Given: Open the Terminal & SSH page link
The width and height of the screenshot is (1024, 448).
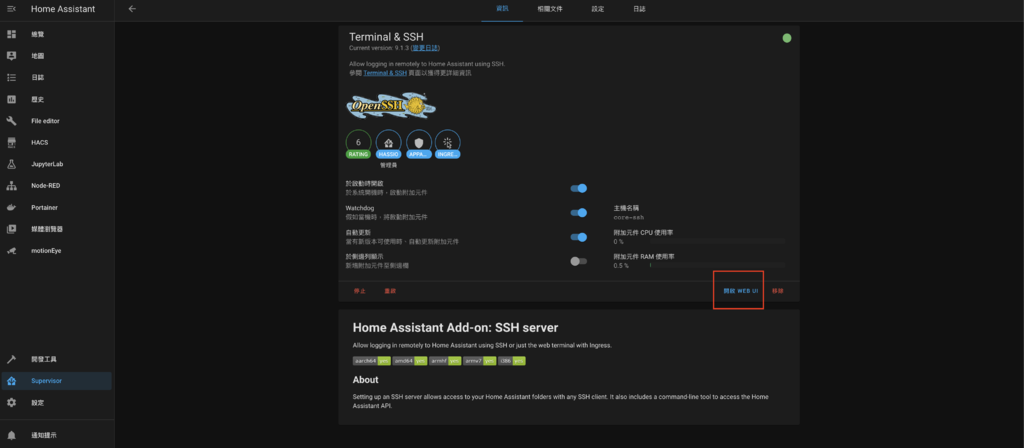Looking at the screenshot, I should [x=385, y=73].
